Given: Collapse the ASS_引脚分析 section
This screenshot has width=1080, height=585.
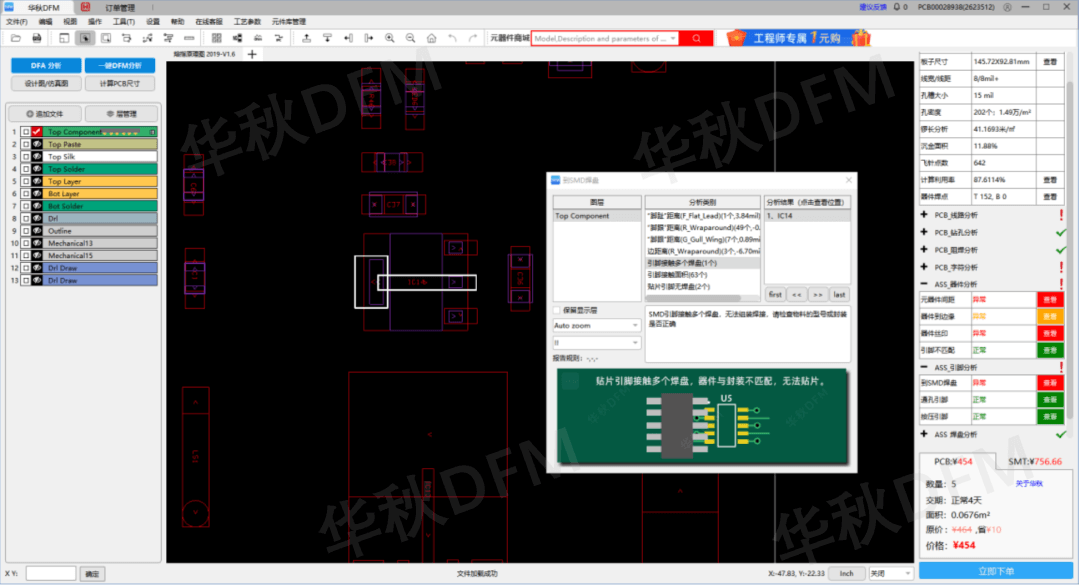Looking at the screenshot, I should (x=924, y=367).
